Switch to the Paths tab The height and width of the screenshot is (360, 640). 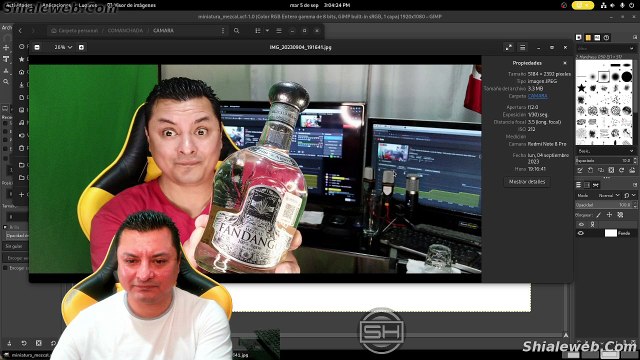596,185
